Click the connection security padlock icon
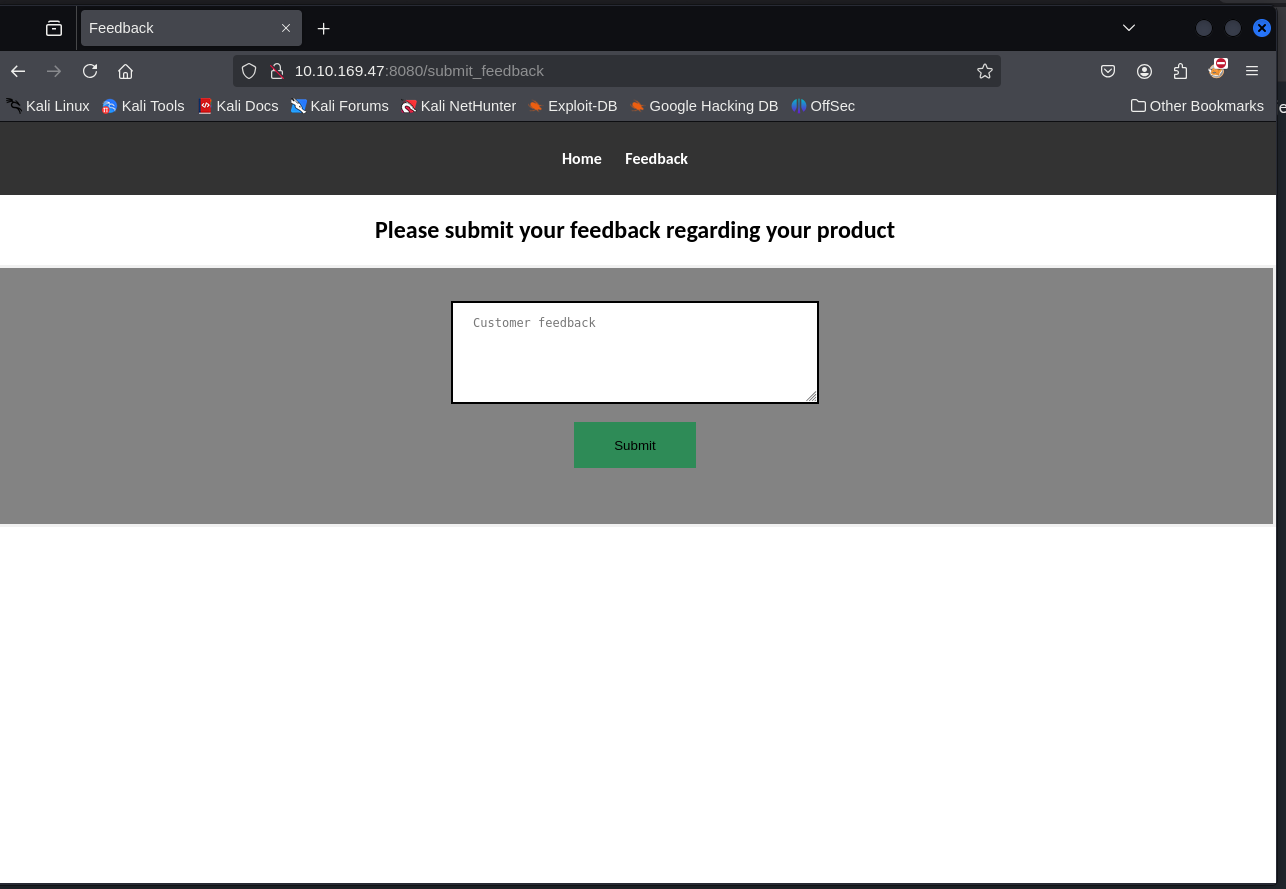The image size is (1286, 889). [277, 71]
